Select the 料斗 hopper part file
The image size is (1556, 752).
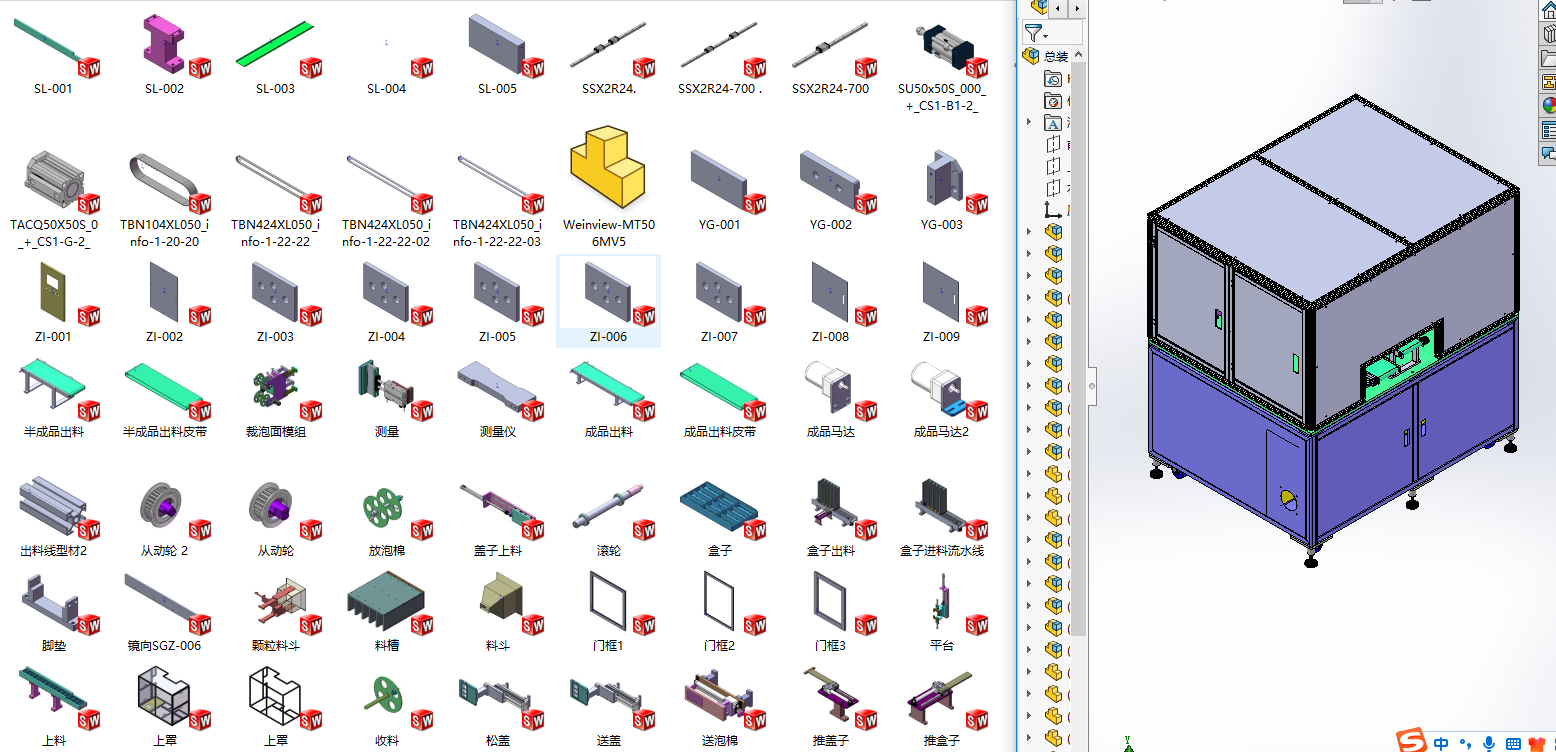click(497, 607)
